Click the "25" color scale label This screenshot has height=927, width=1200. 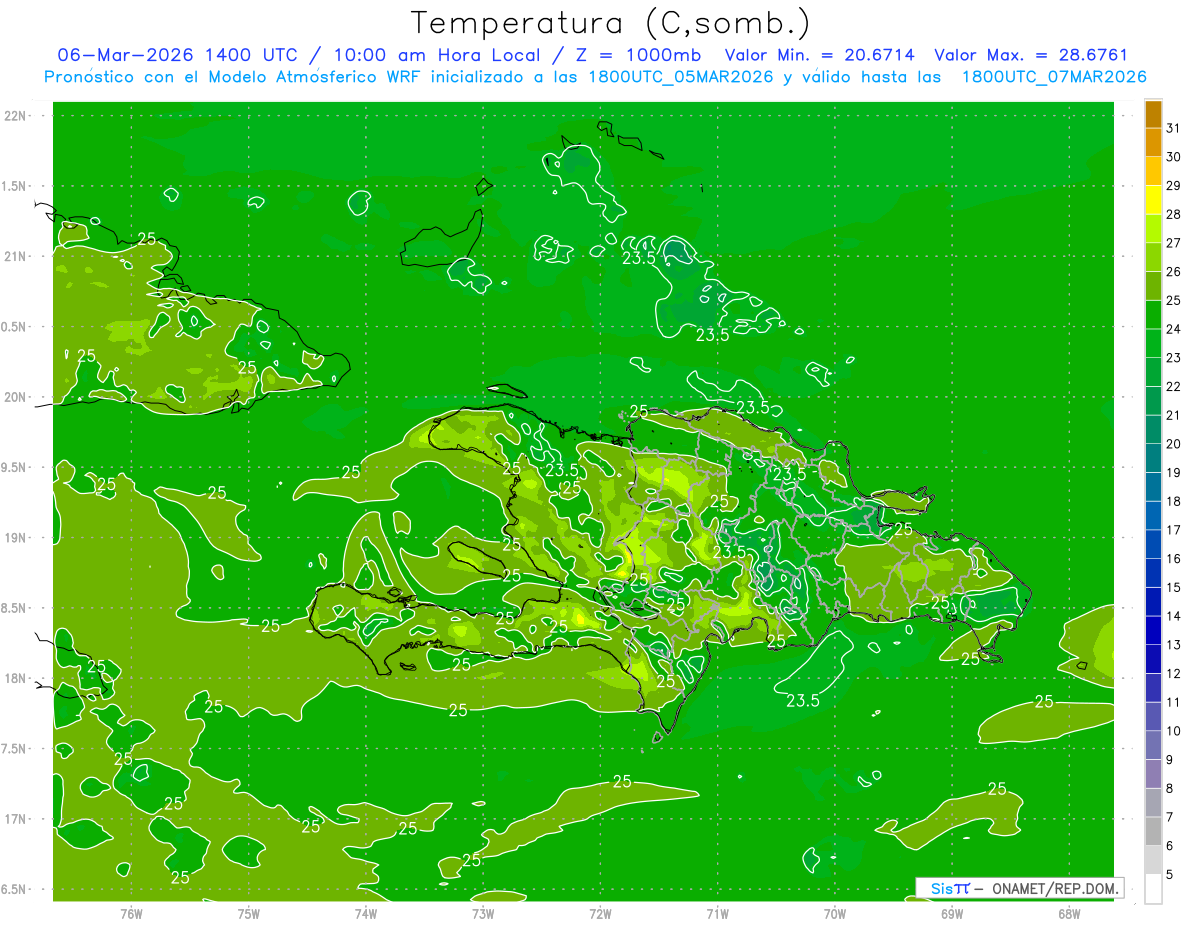(x=1173, y=301)
